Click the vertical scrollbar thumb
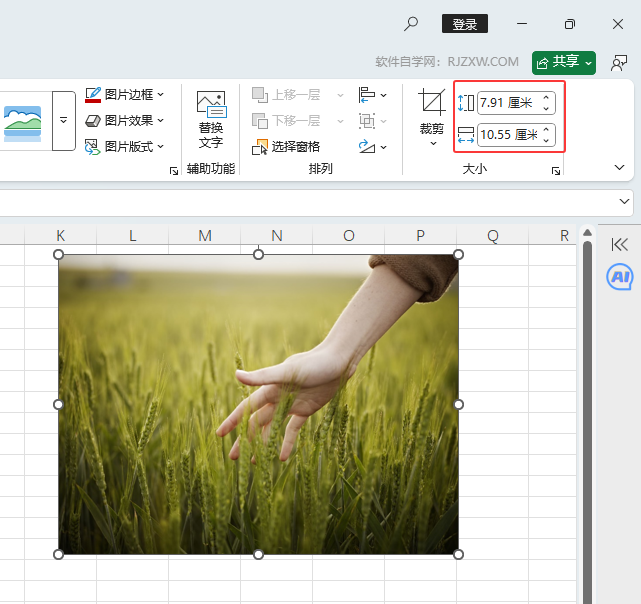This screenshot has height=604, width=641. tap(587, 422)
